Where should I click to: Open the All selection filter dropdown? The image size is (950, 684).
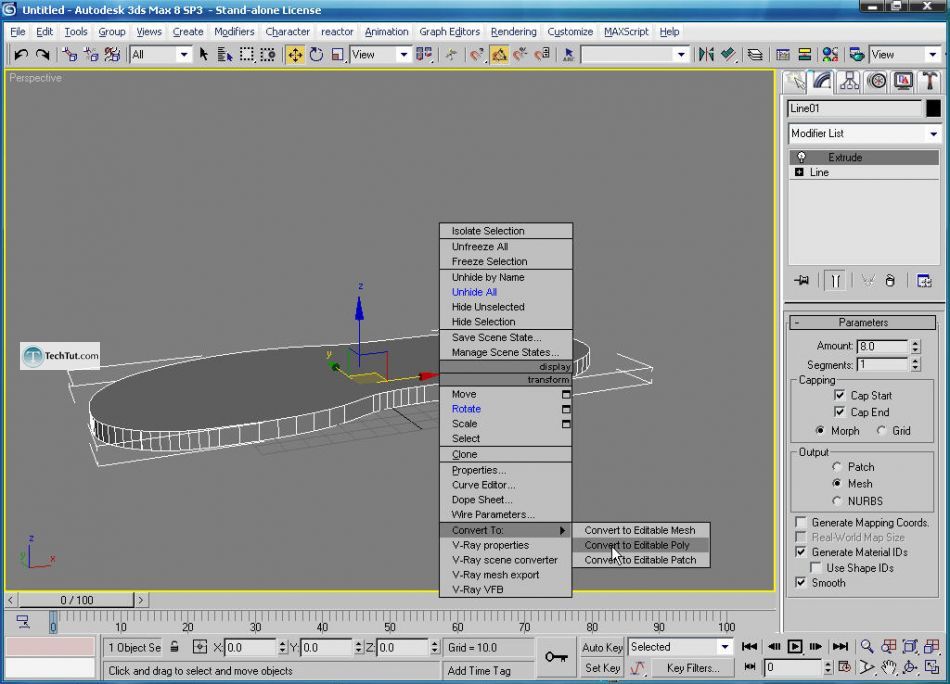[161, 55]
